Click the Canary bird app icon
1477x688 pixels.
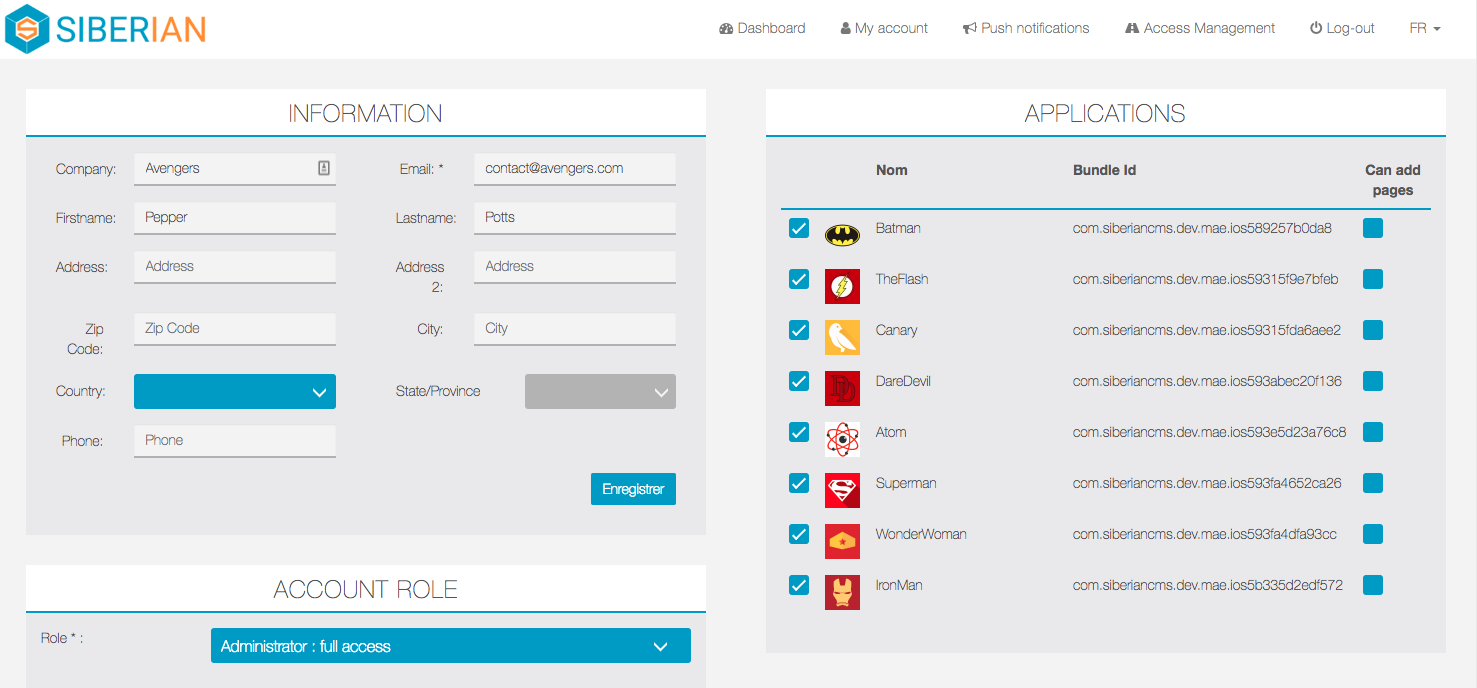click(x=842, y=337)
